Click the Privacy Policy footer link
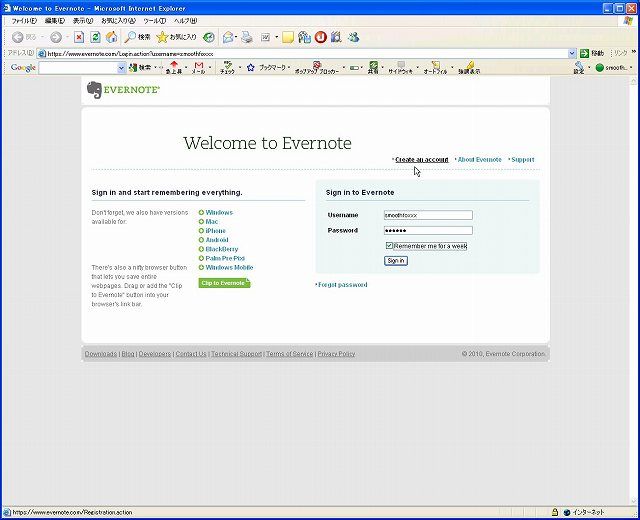This screenshot has width=640, height=520. tap(336, 354)
